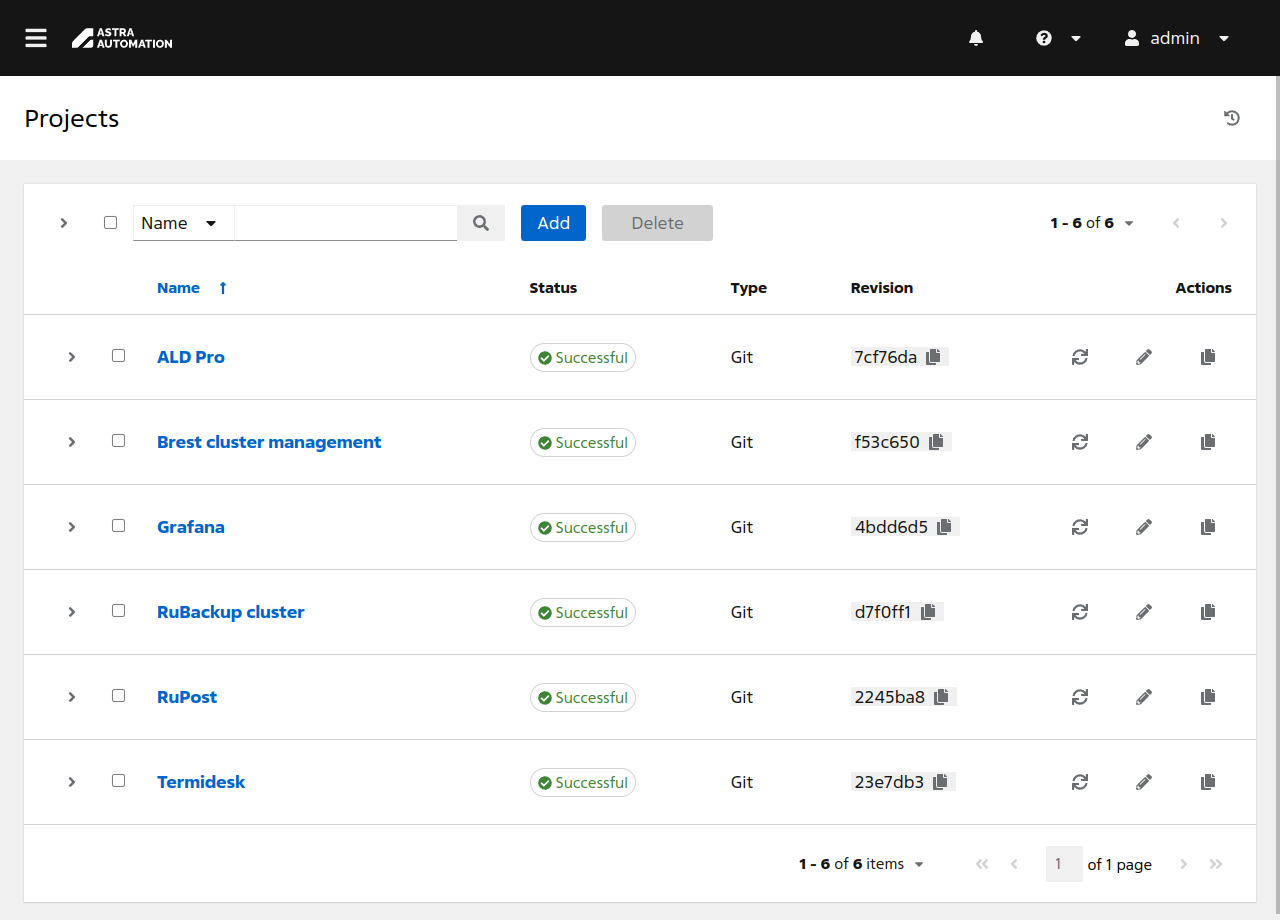Edit the Brest cluster management project
Image resolution: width=1280 pixels, height=920 pixels.
(x=1144, y=442)
